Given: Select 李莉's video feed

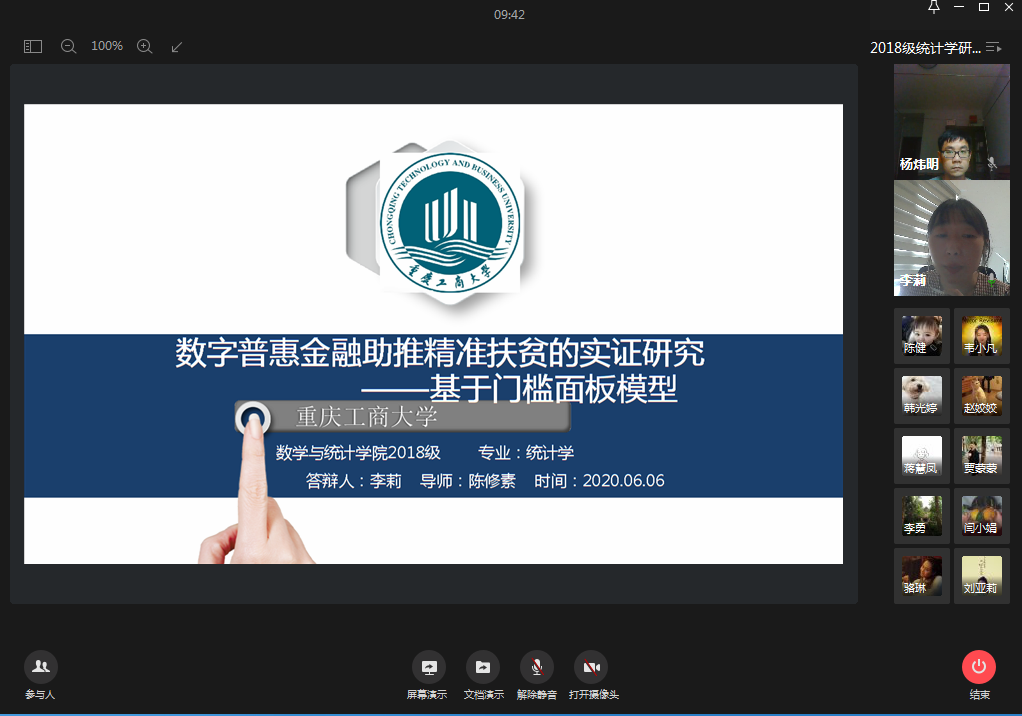Looking at the screenshot, I should [951, 238].
